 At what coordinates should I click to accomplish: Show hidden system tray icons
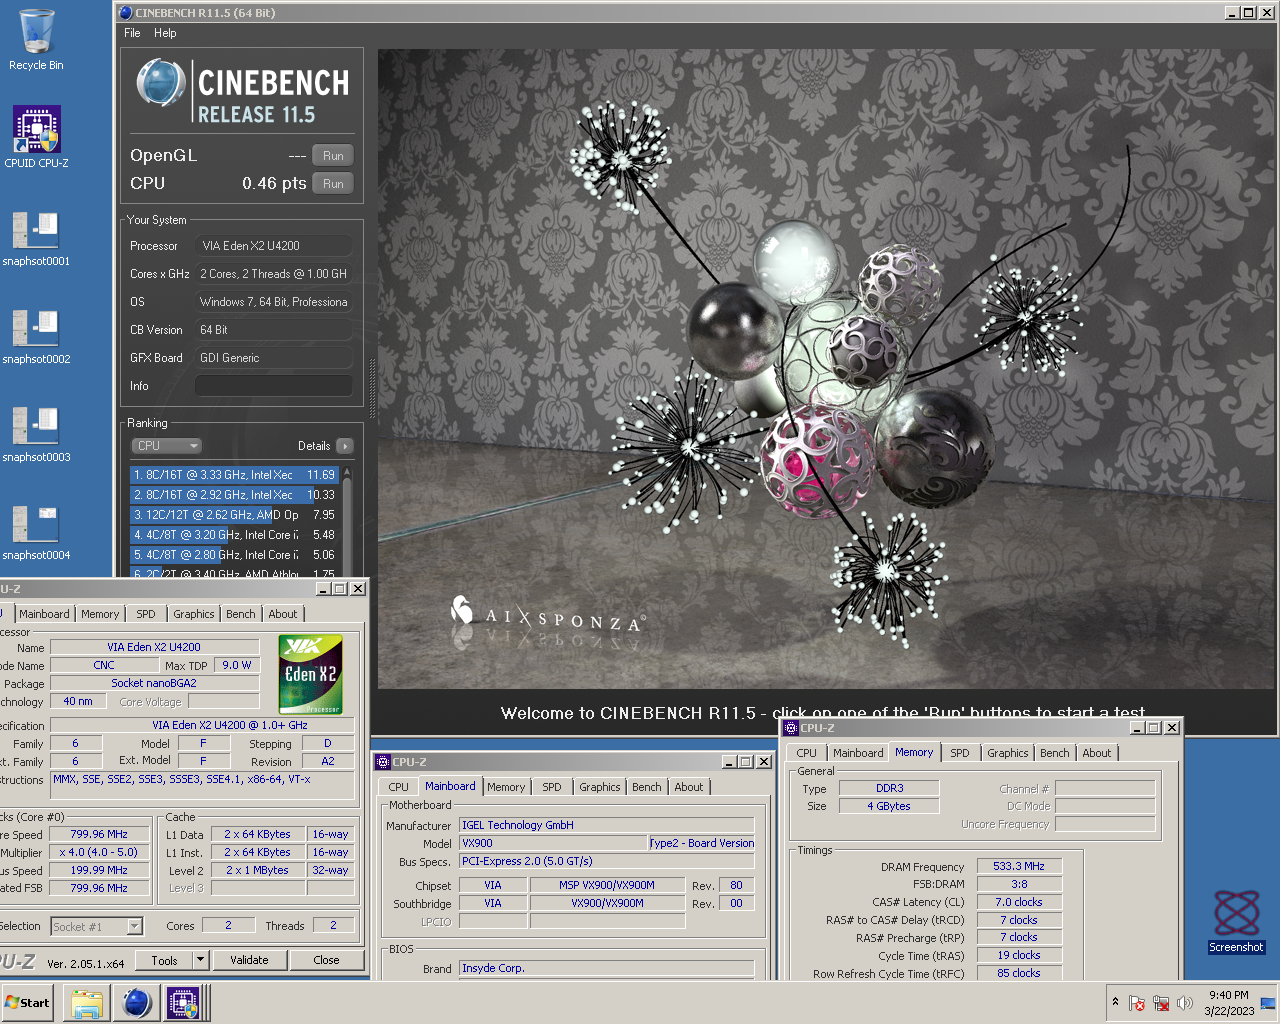click(x=1115, y=1002)
